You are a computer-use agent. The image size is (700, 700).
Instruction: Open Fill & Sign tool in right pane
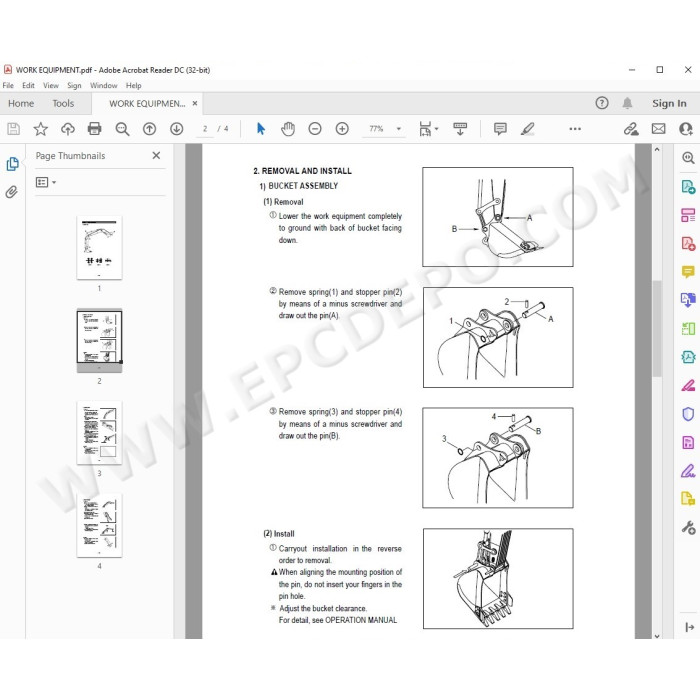click(x=688, y=471)
